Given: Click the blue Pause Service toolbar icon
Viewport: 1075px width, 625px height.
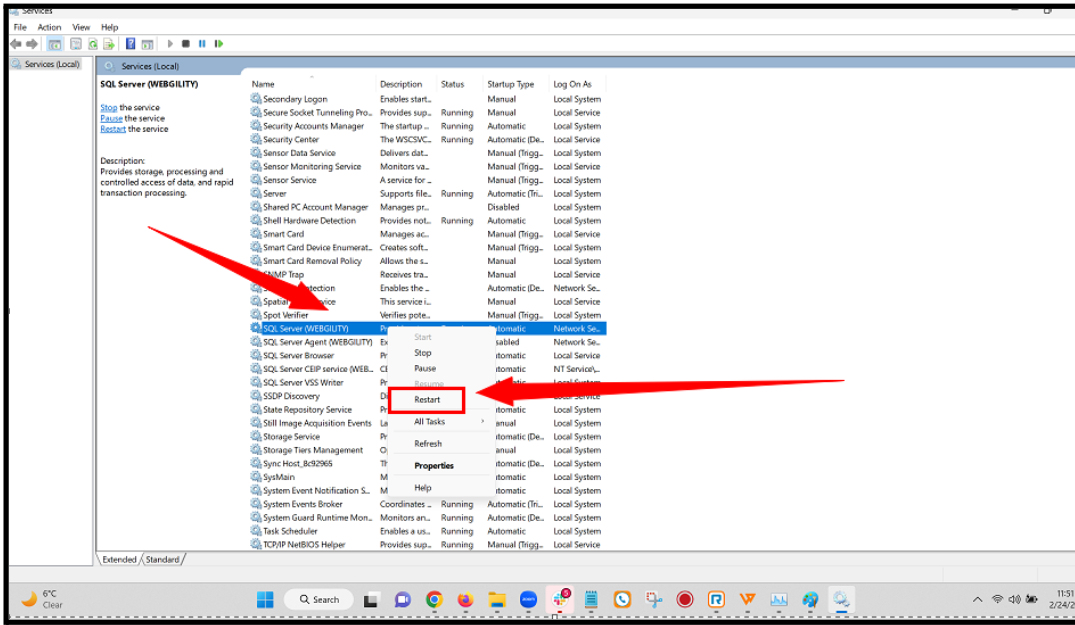Looking at the screenshot, I should pos(202,44).
